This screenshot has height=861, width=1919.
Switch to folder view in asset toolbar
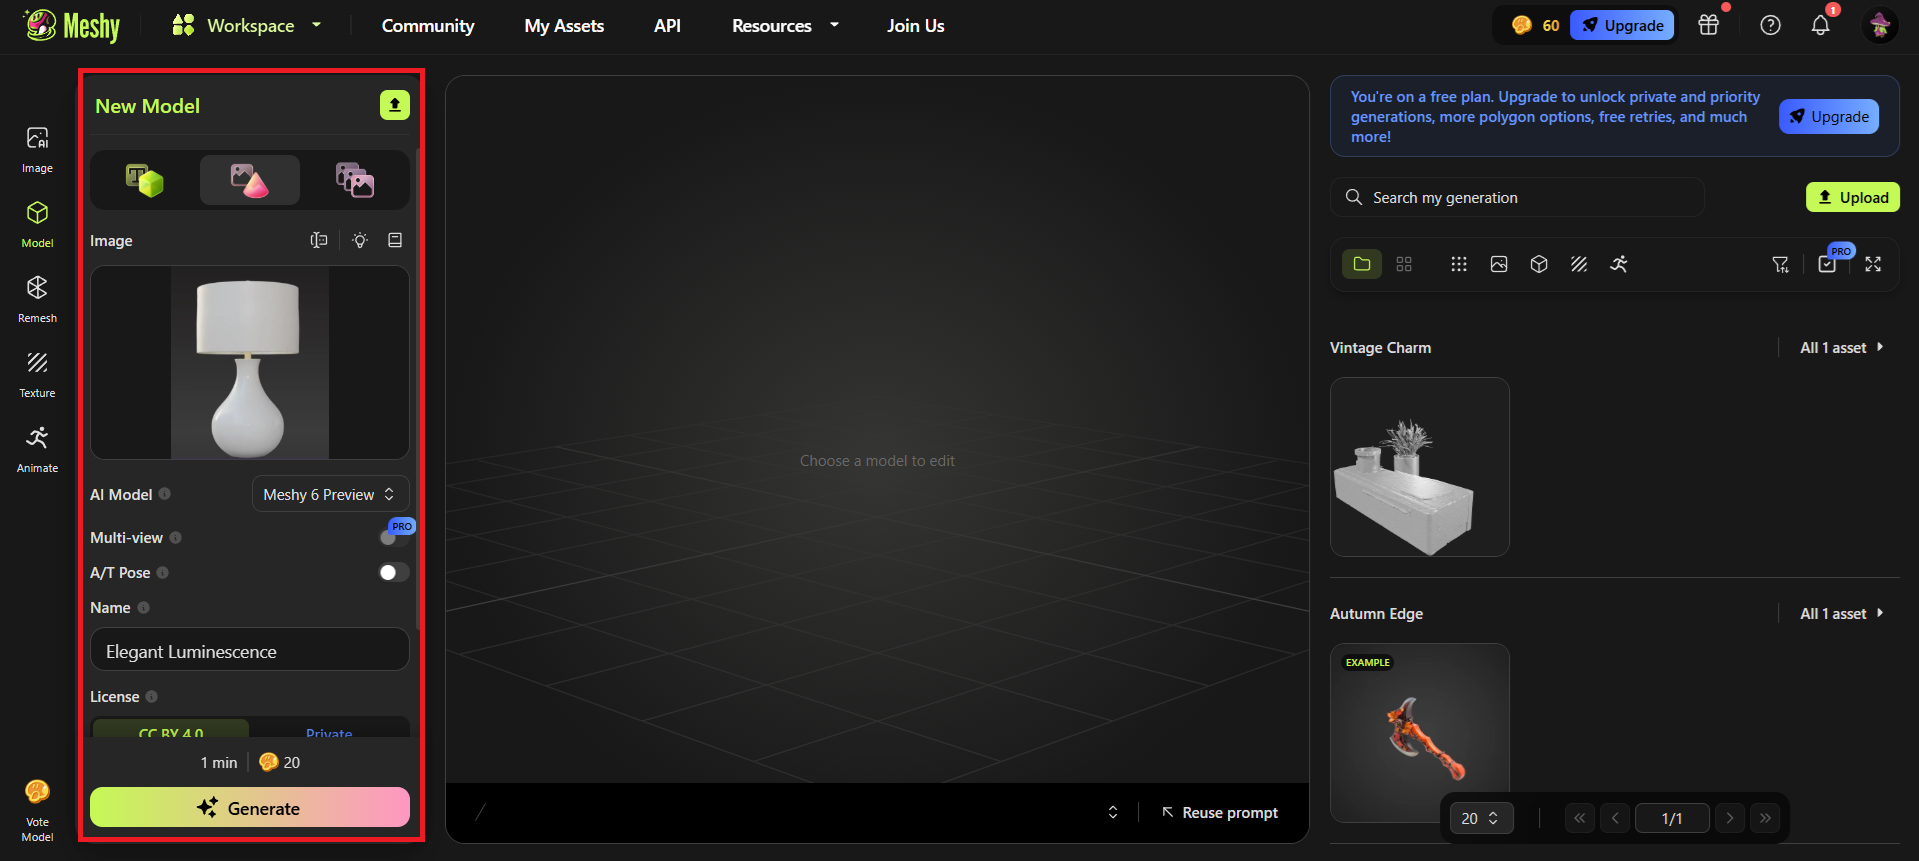pos(1362,264)
